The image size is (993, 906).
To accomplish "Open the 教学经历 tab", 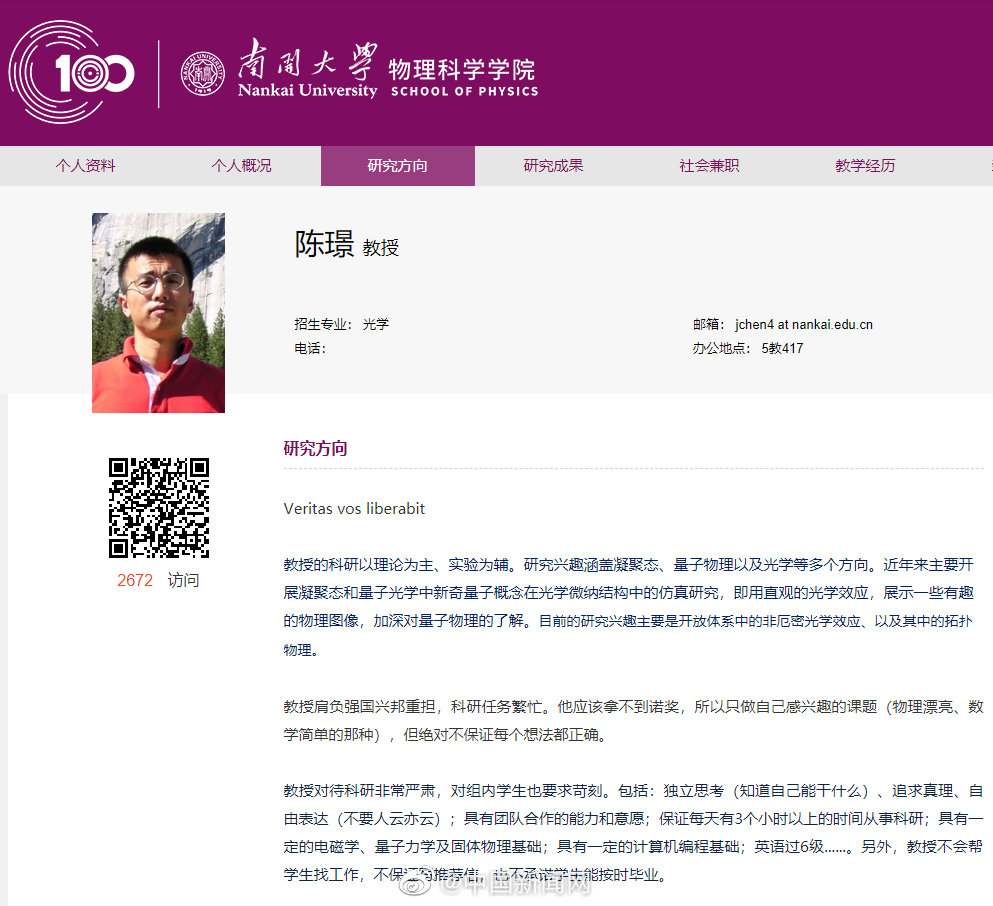I will [865, 166].
